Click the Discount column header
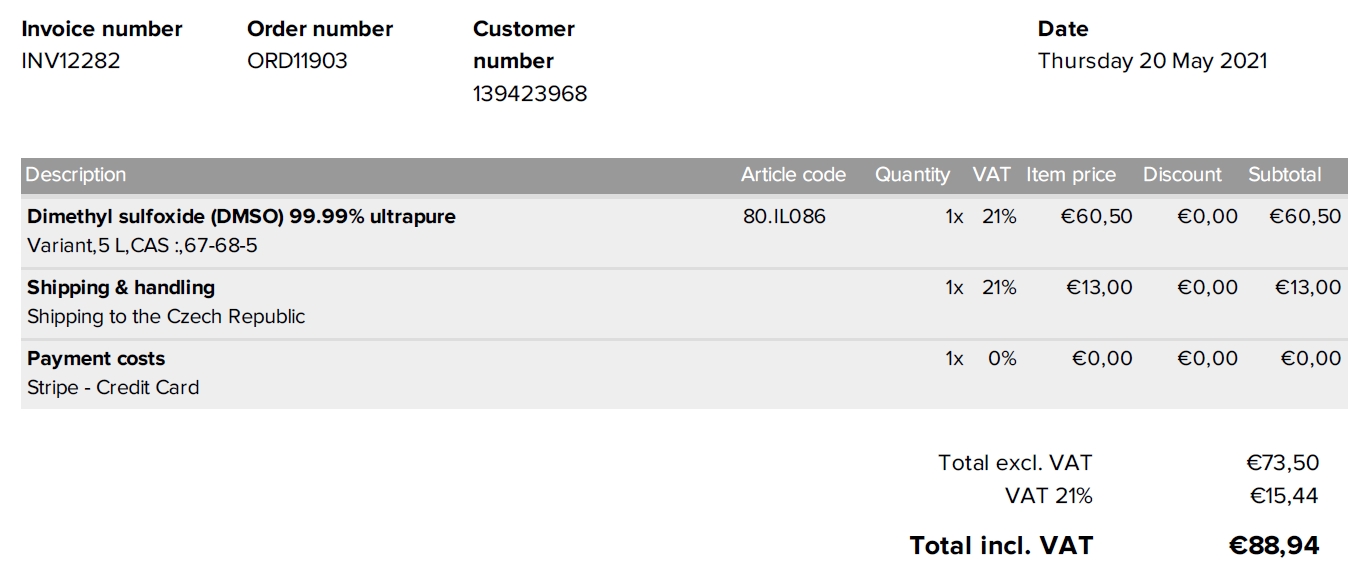1360x571 pixels. pyautogui.click(x=1182, y=175)
